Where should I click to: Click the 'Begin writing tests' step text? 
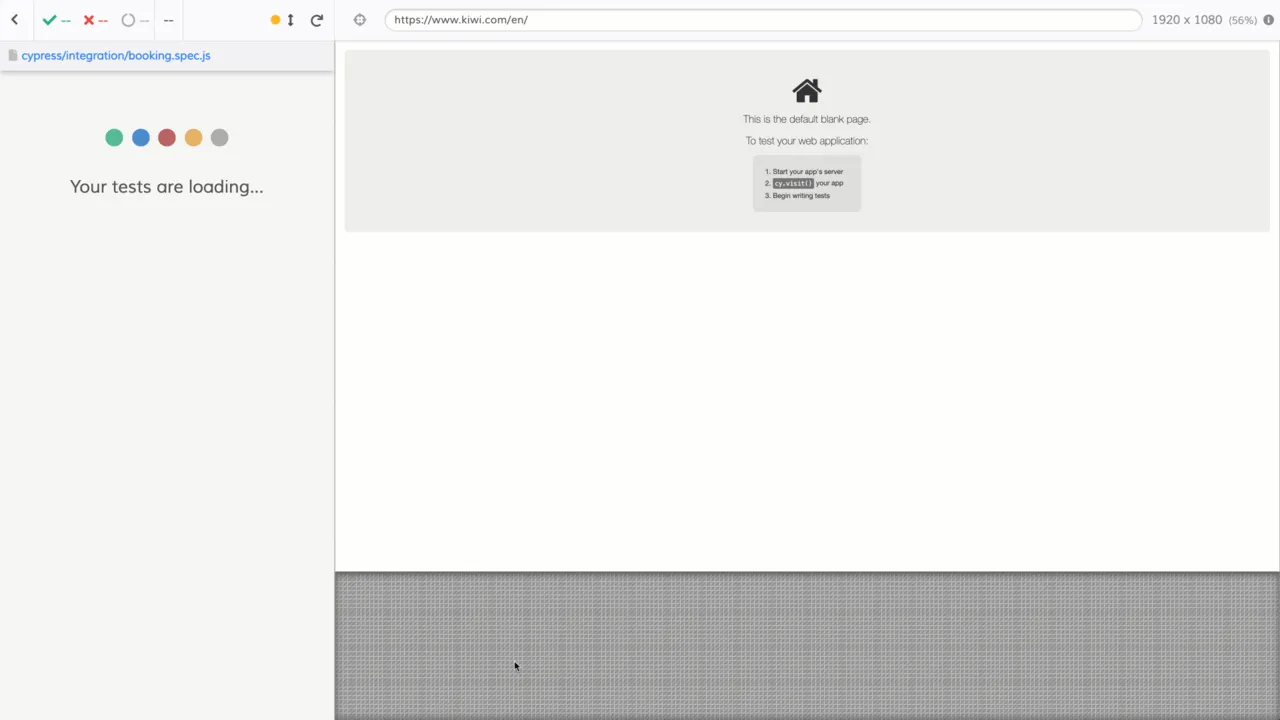pos(801,196)
